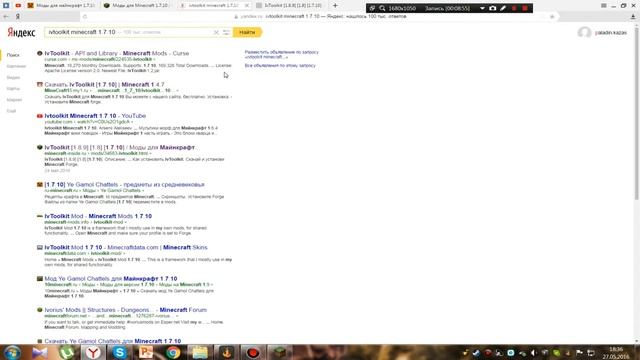The height and width of the screenshot is (360, 640).
Task: Click the yellow Найти search button
Action: (247, 32)
